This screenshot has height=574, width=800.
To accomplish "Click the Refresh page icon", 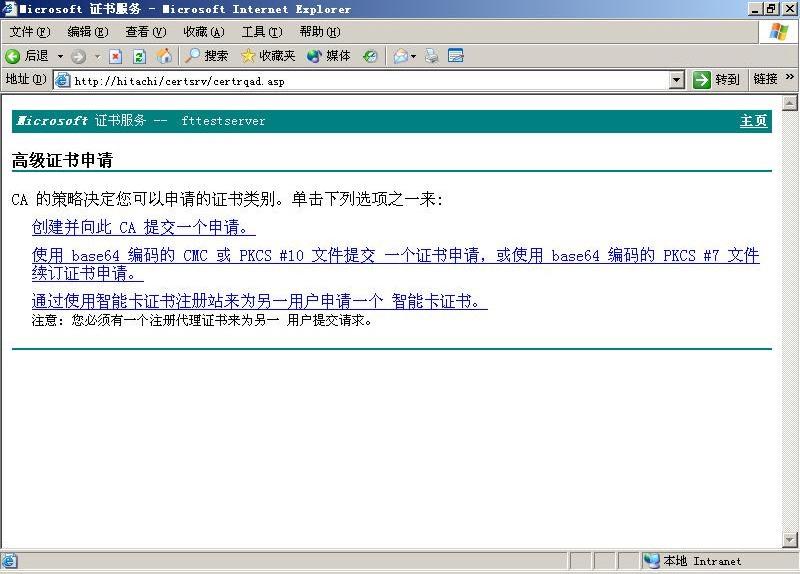I will tap(139, 56).
